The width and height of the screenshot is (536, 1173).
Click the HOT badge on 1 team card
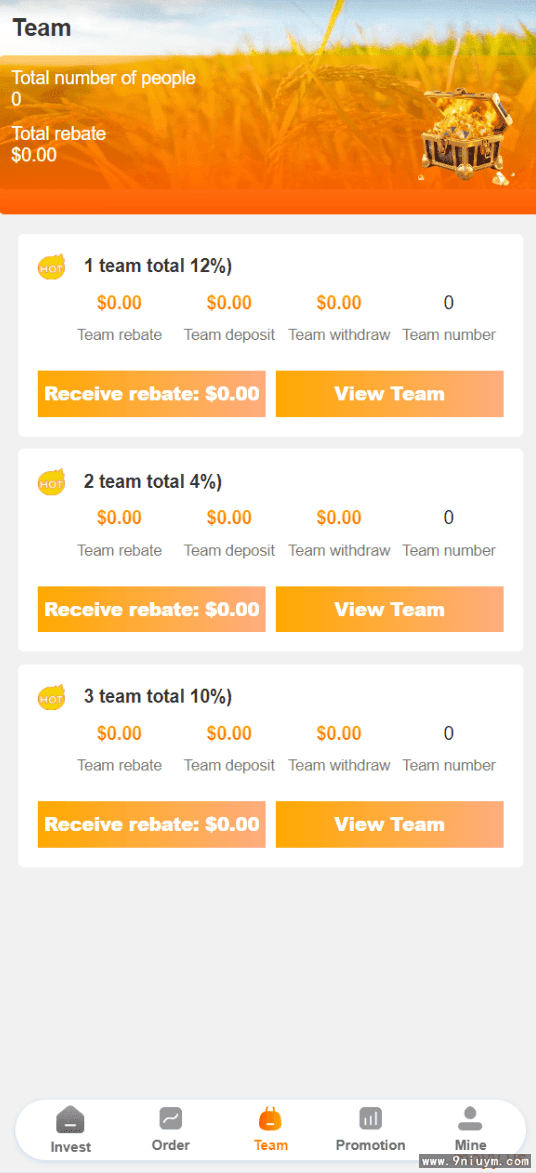(x=52, y=266)
